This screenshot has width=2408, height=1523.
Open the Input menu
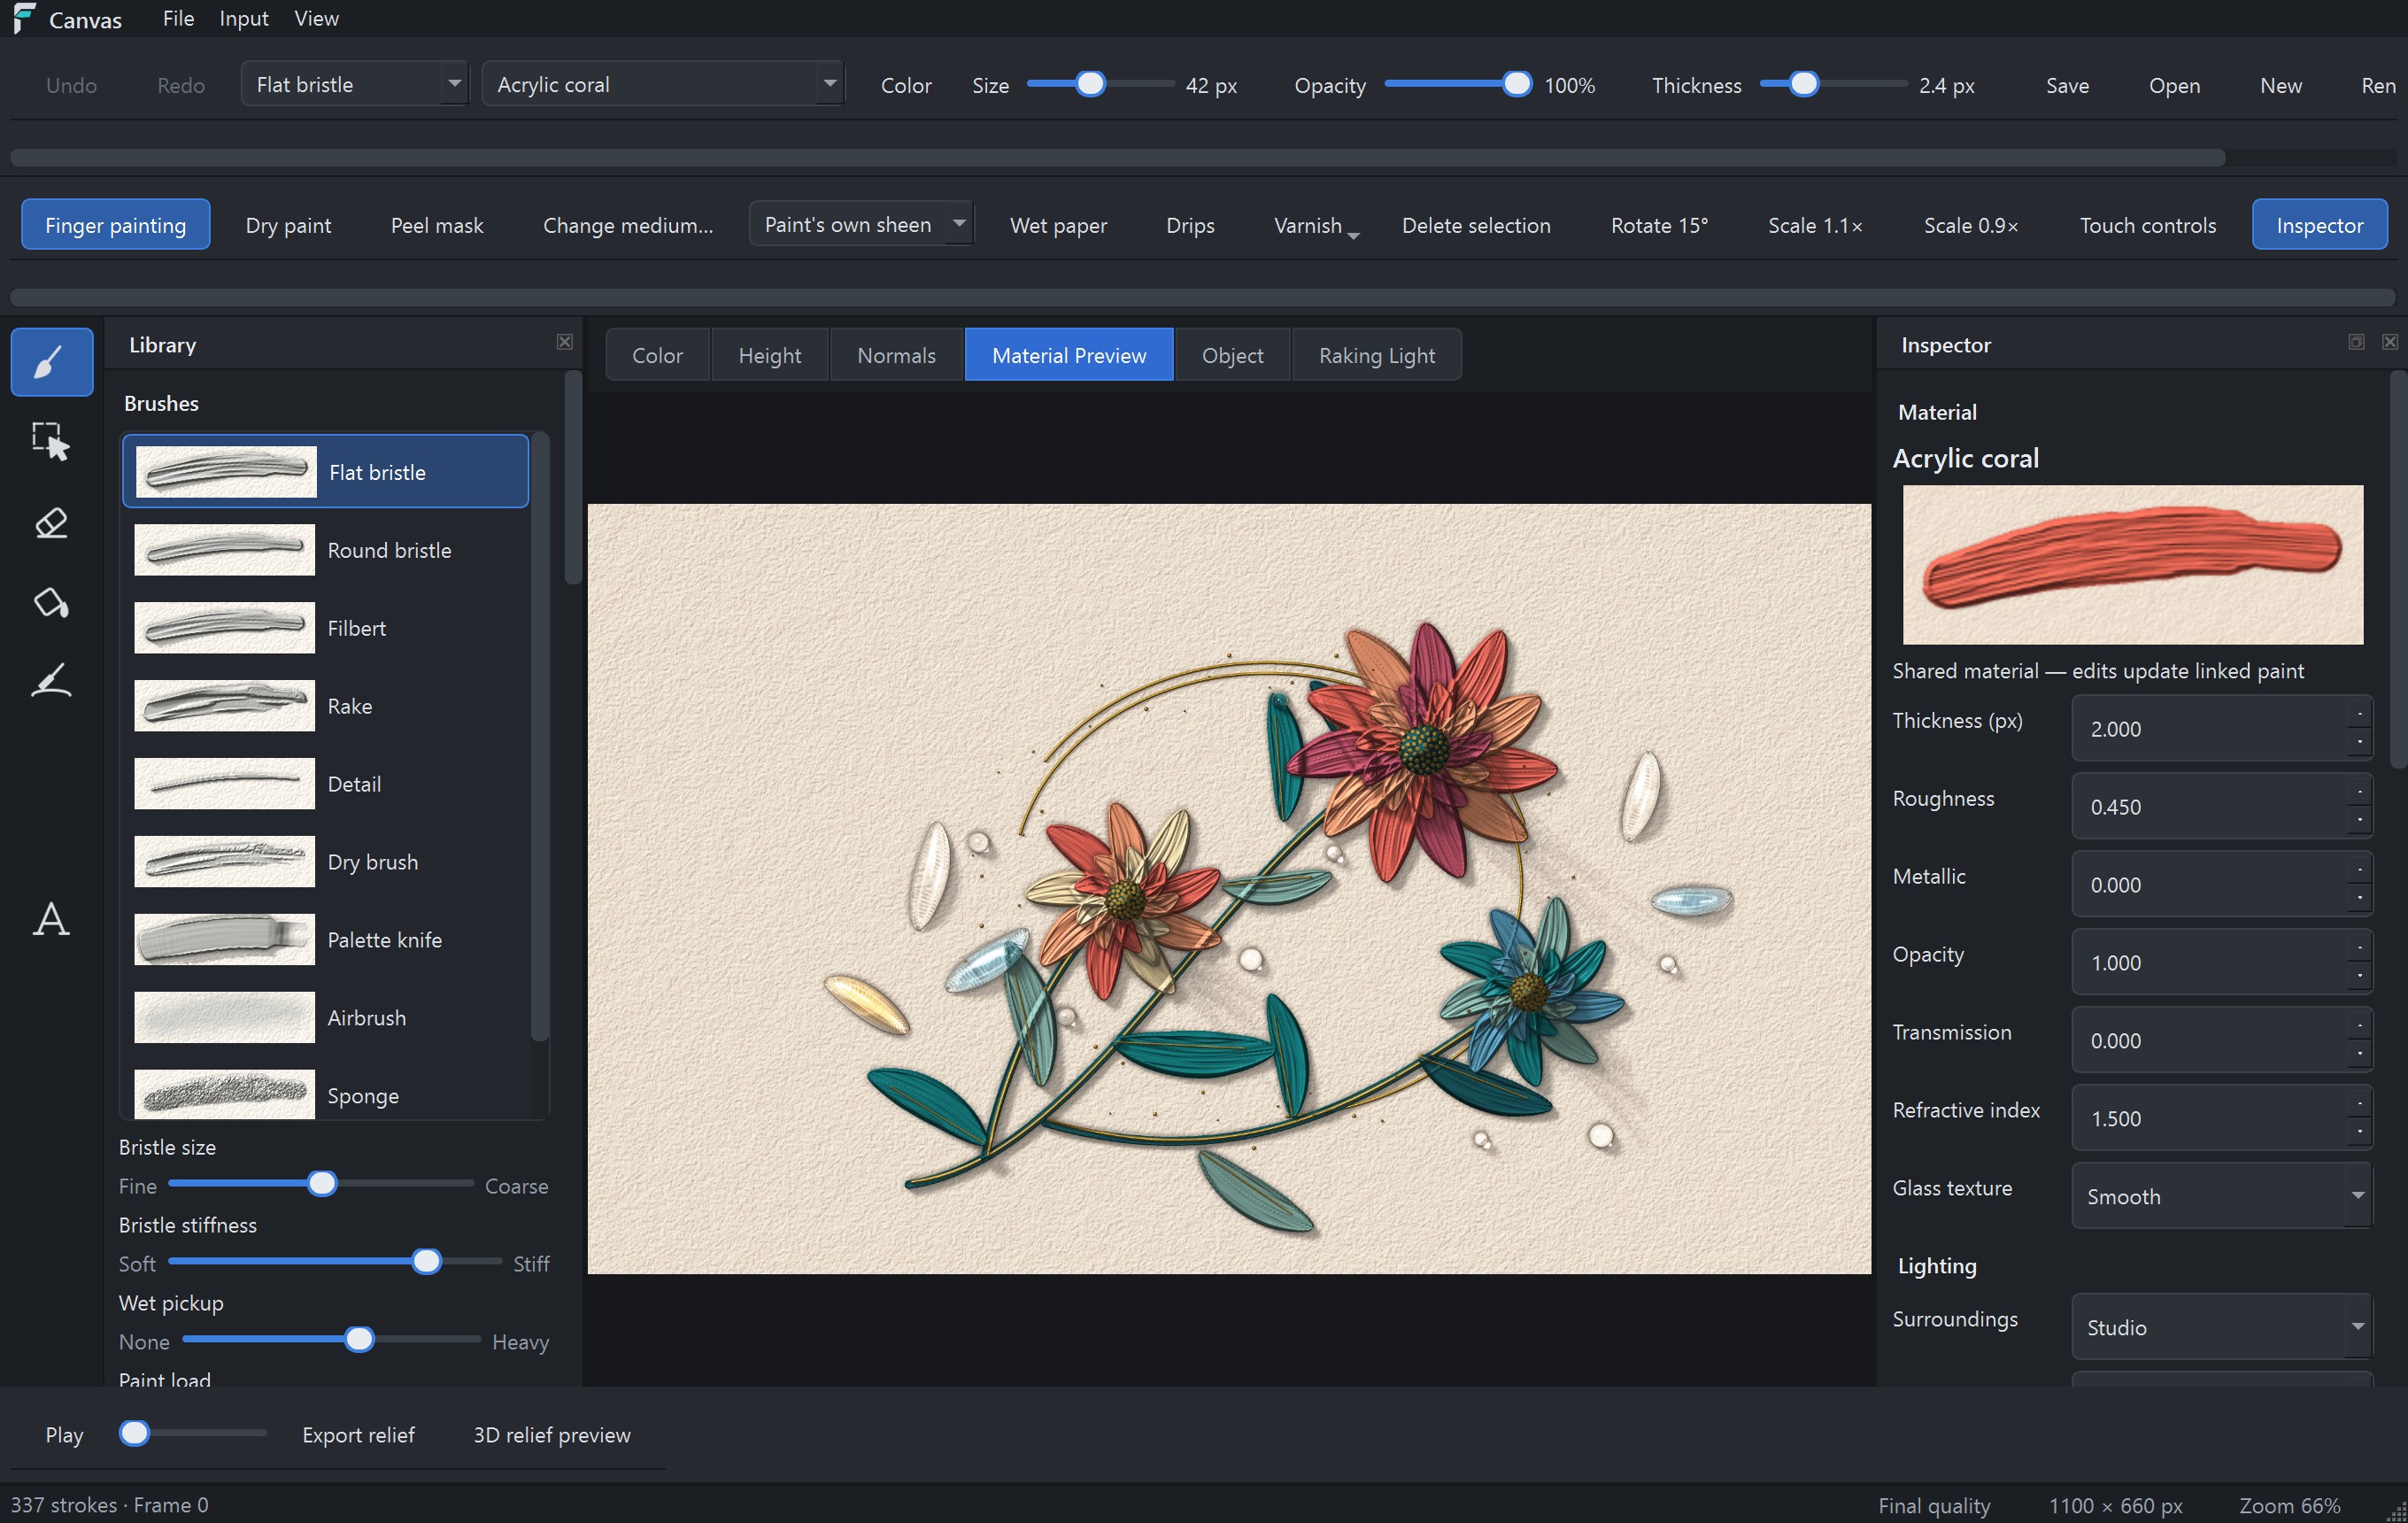[243, 18]
